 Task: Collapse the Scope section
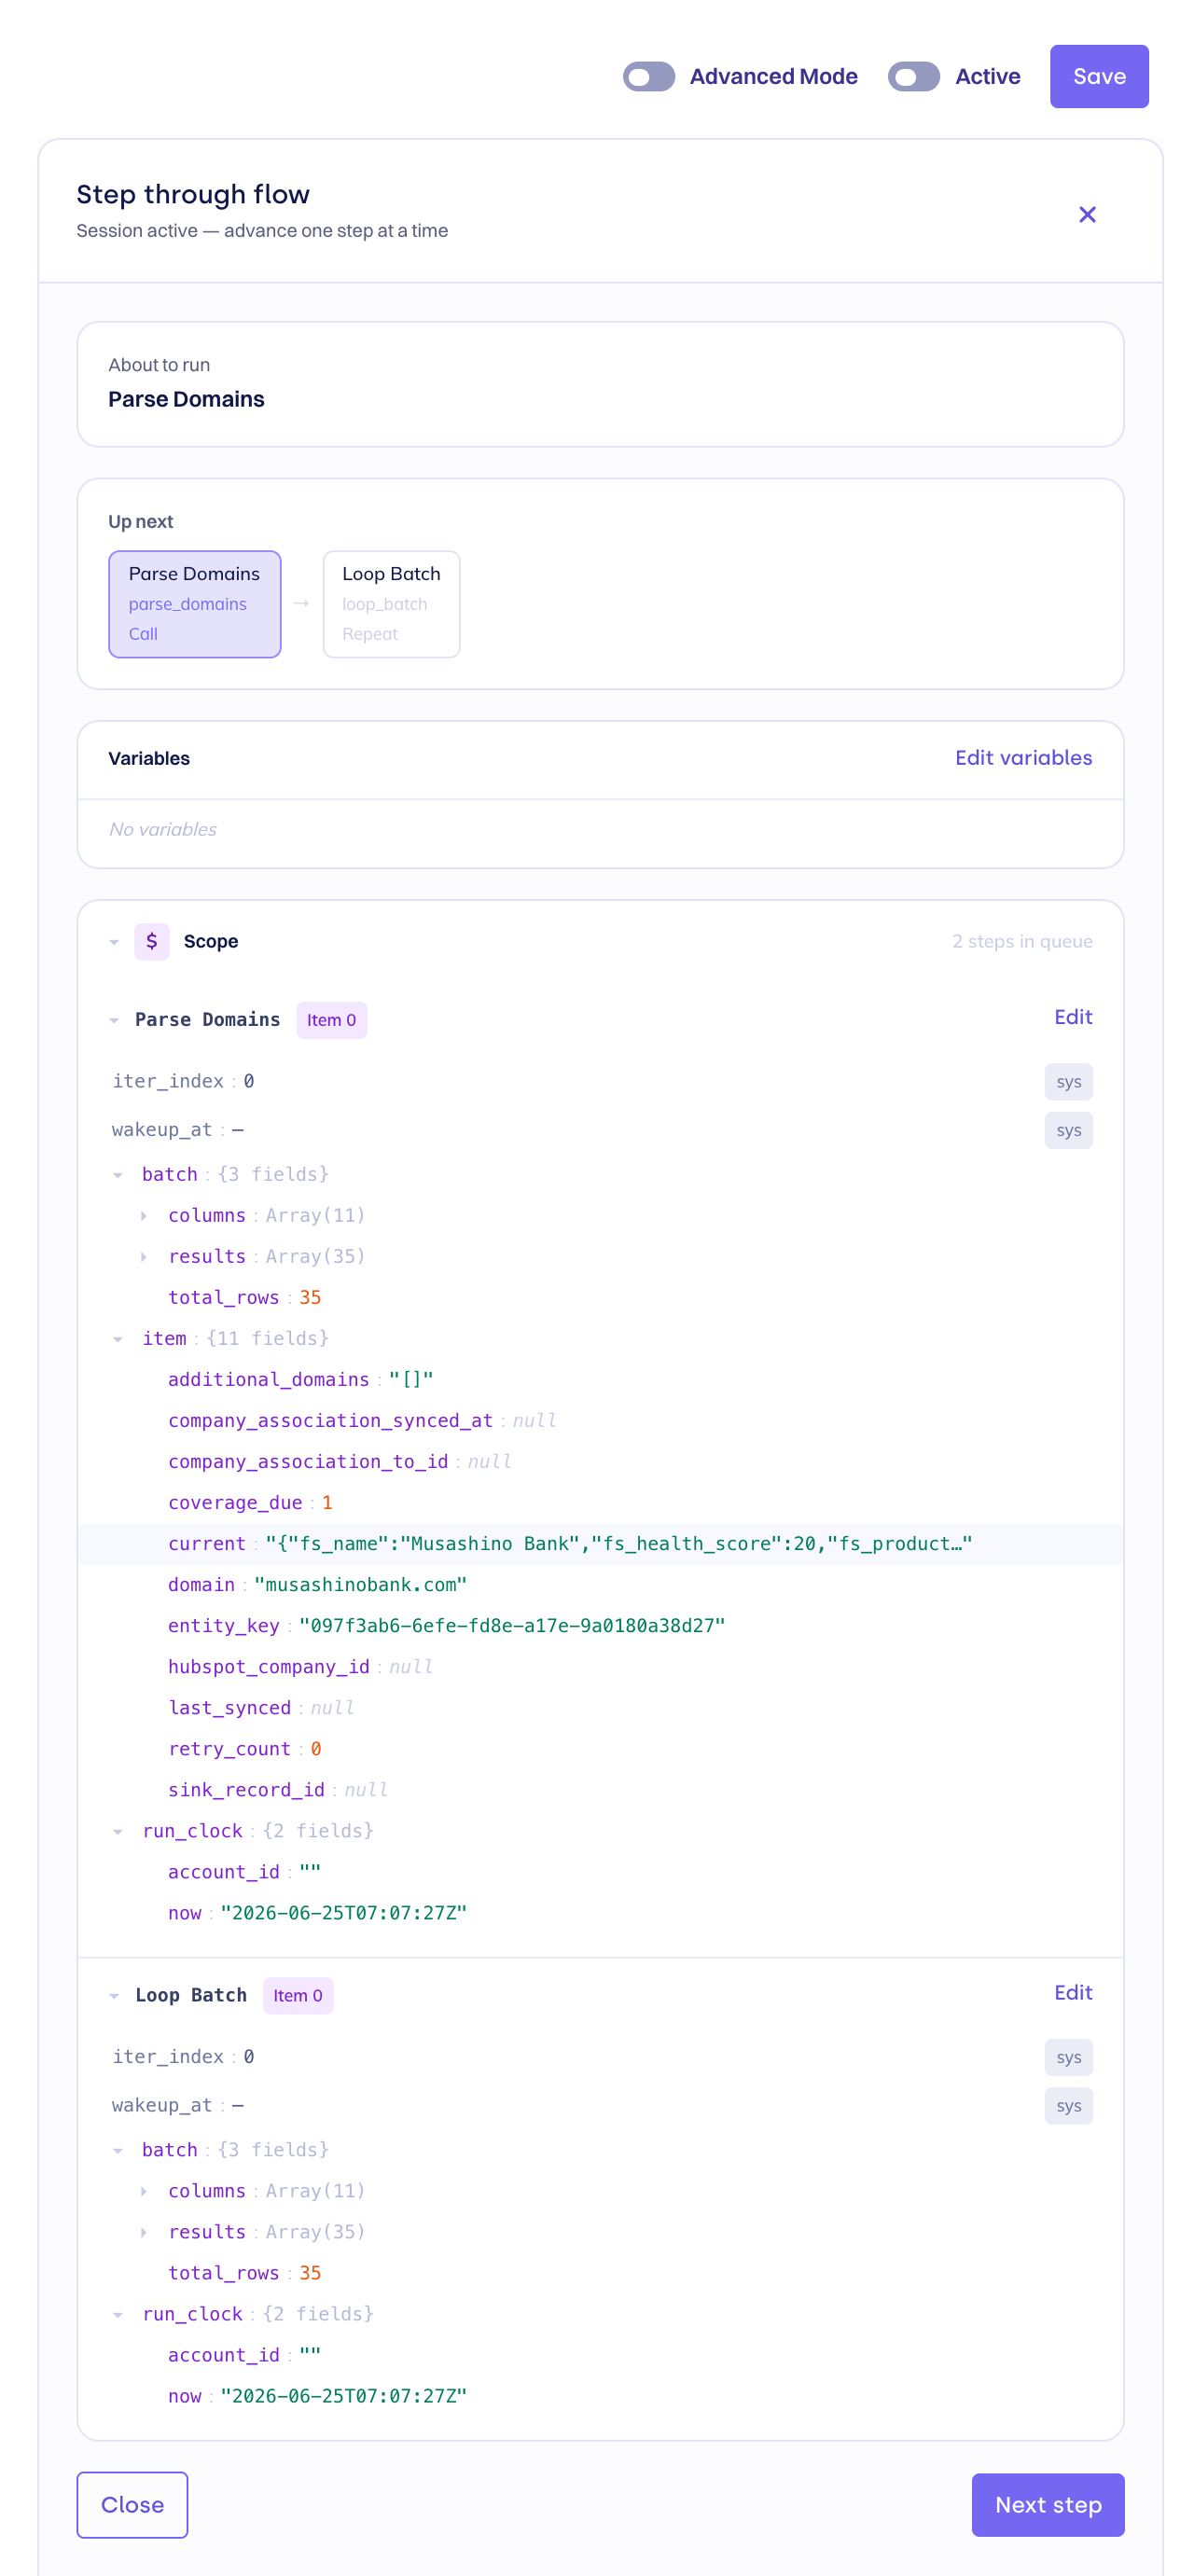click(114, 942)
